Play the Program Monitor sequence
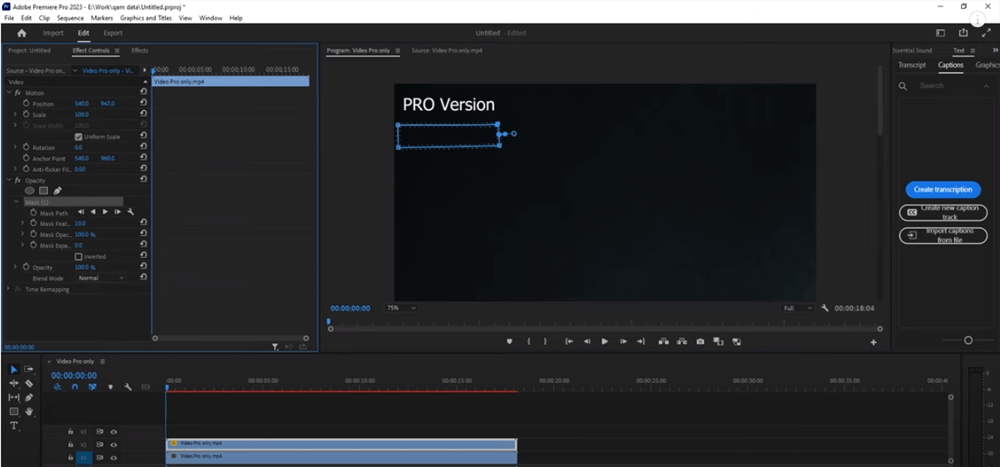This screenshot has width=1000, height=467. click(605, 342)
